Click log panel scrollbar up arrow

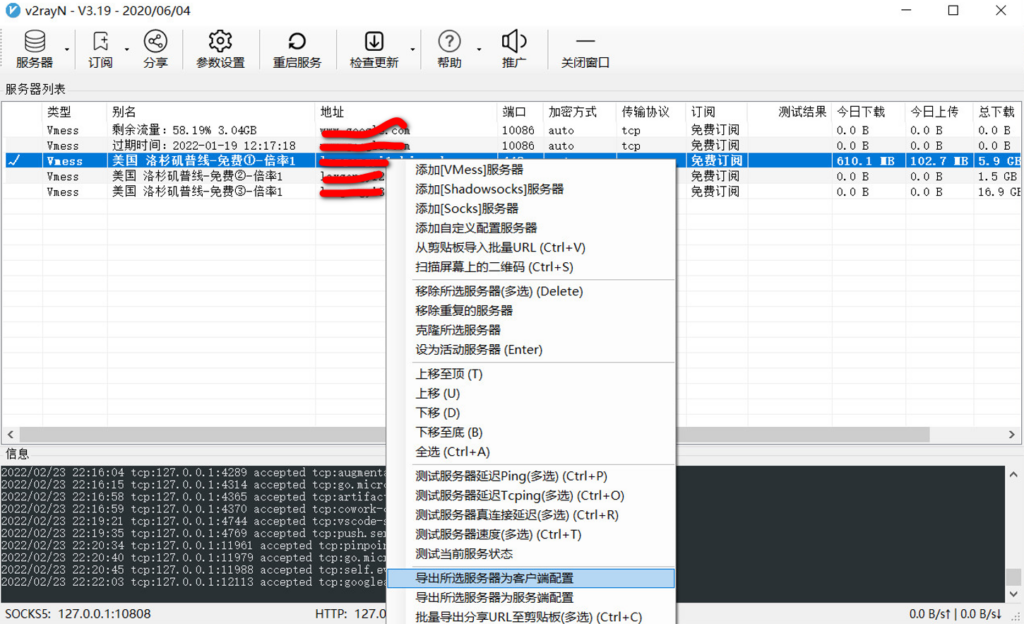pyautogui.click(x=1013, y=475)
